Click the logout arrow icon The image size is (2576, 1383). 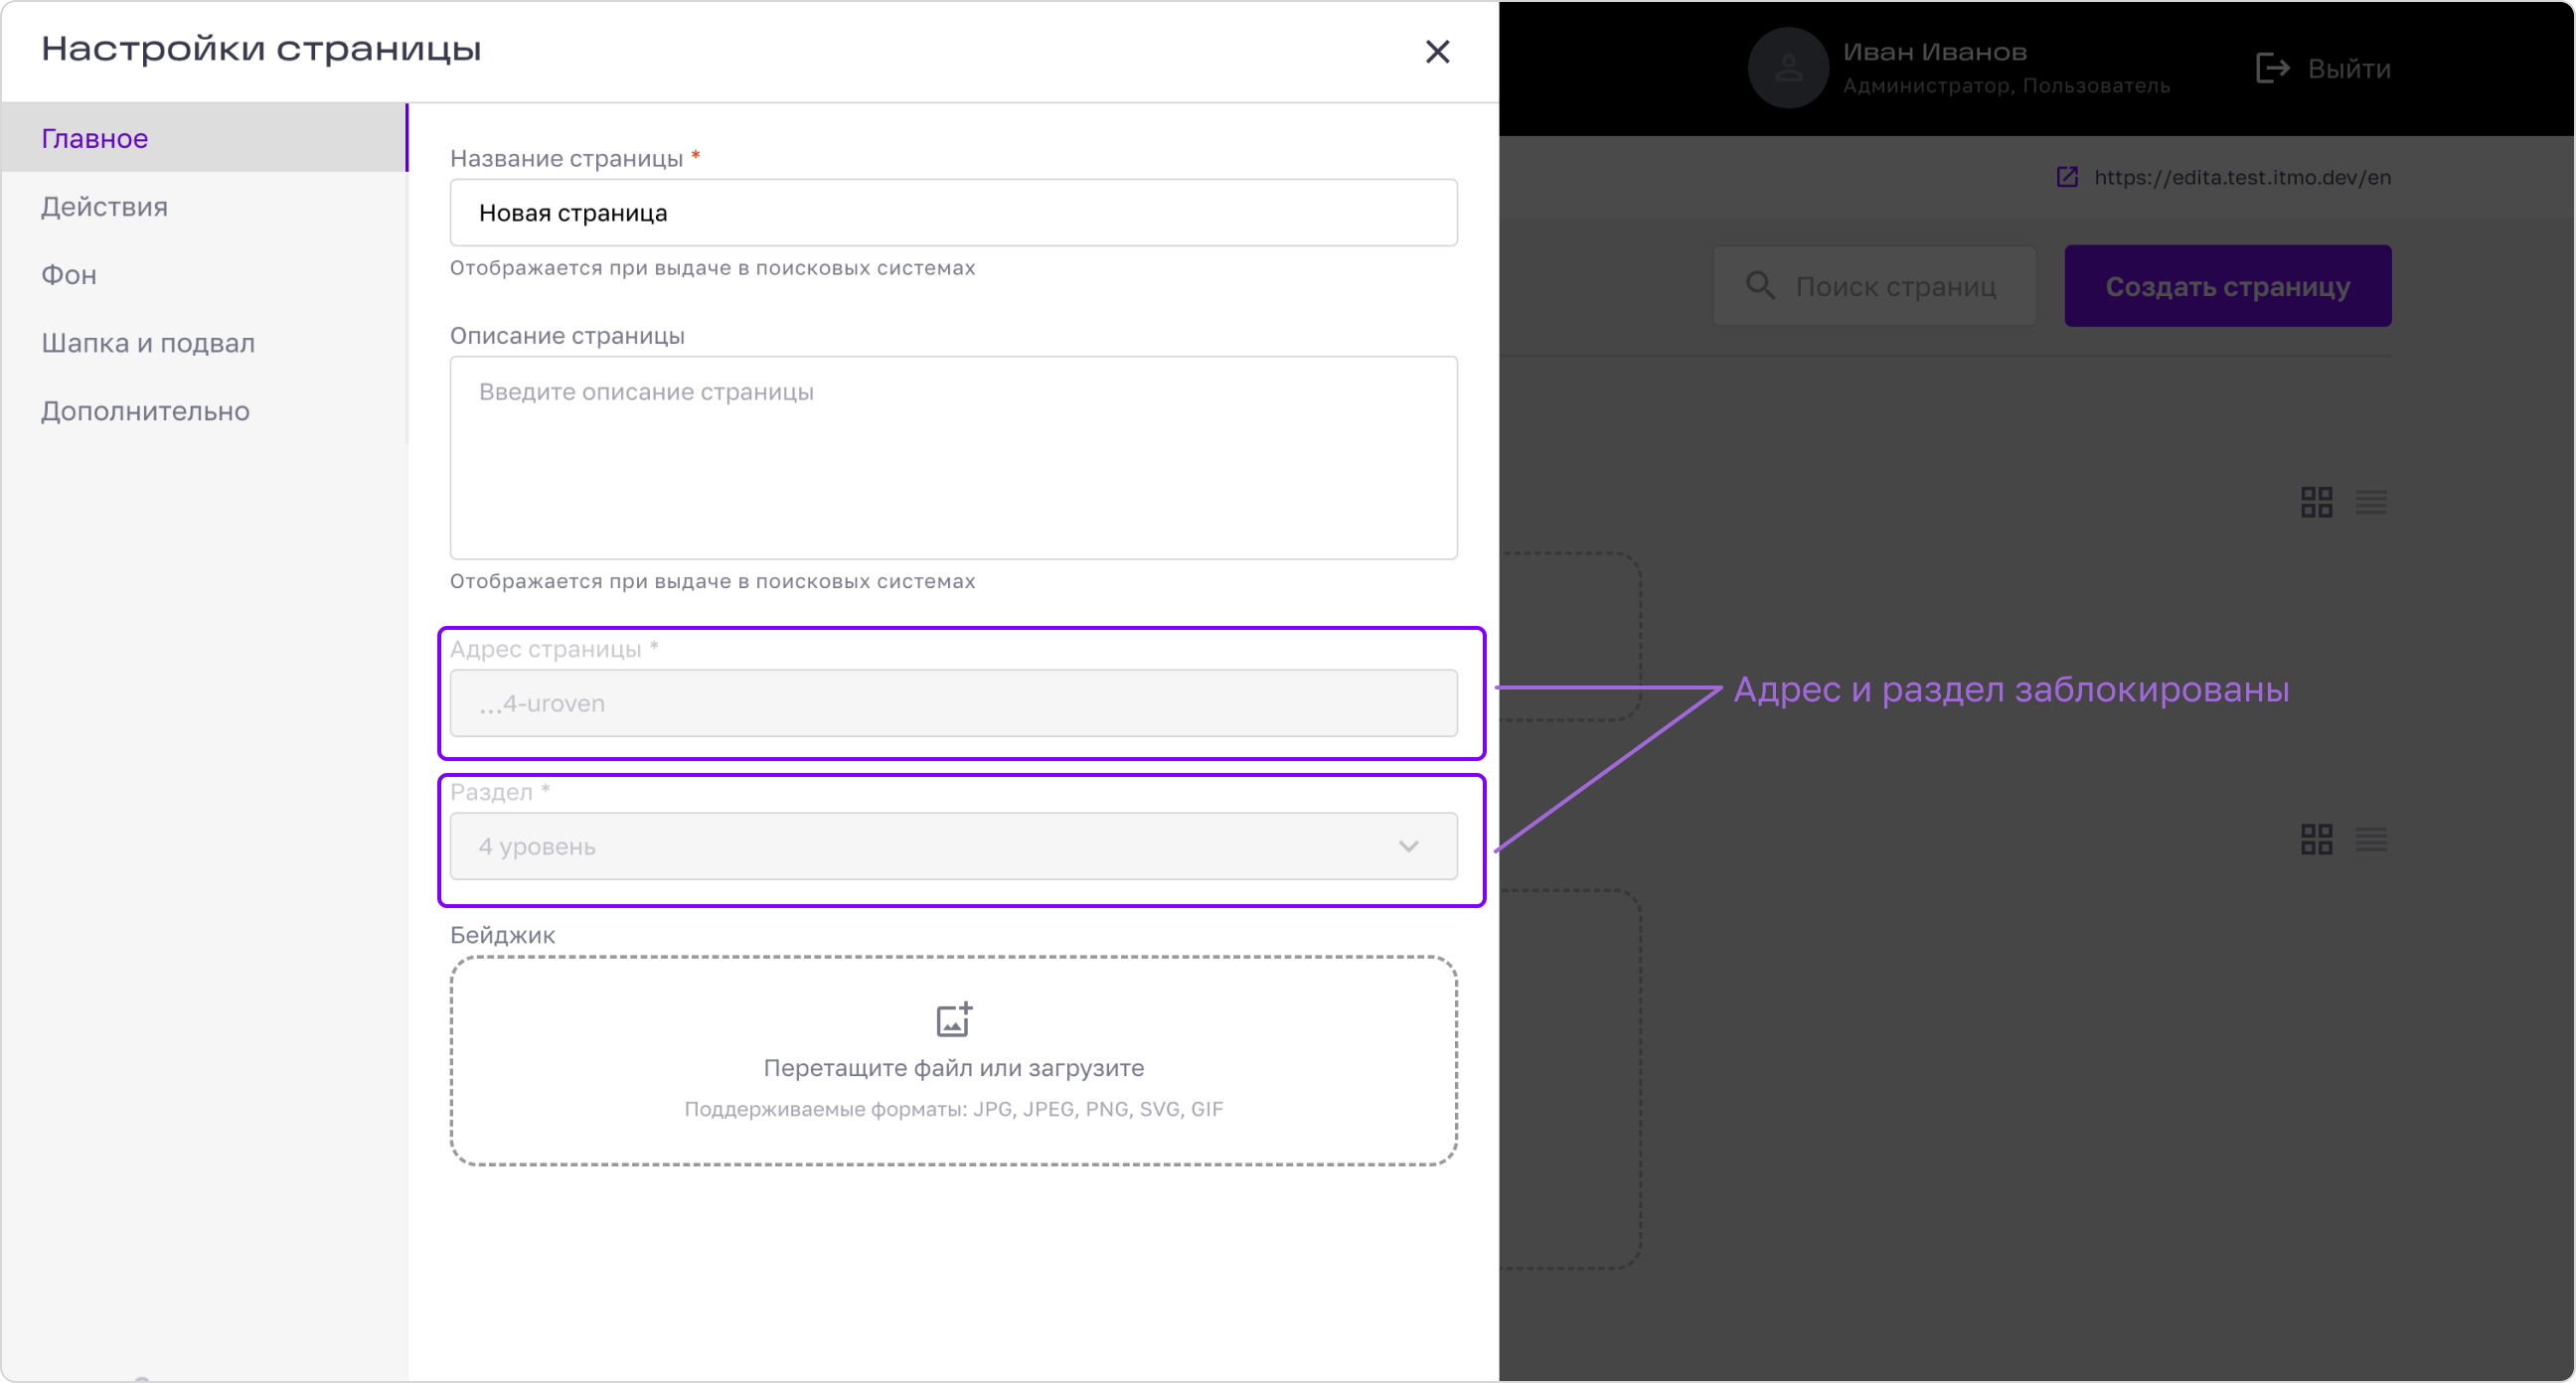2272,68
